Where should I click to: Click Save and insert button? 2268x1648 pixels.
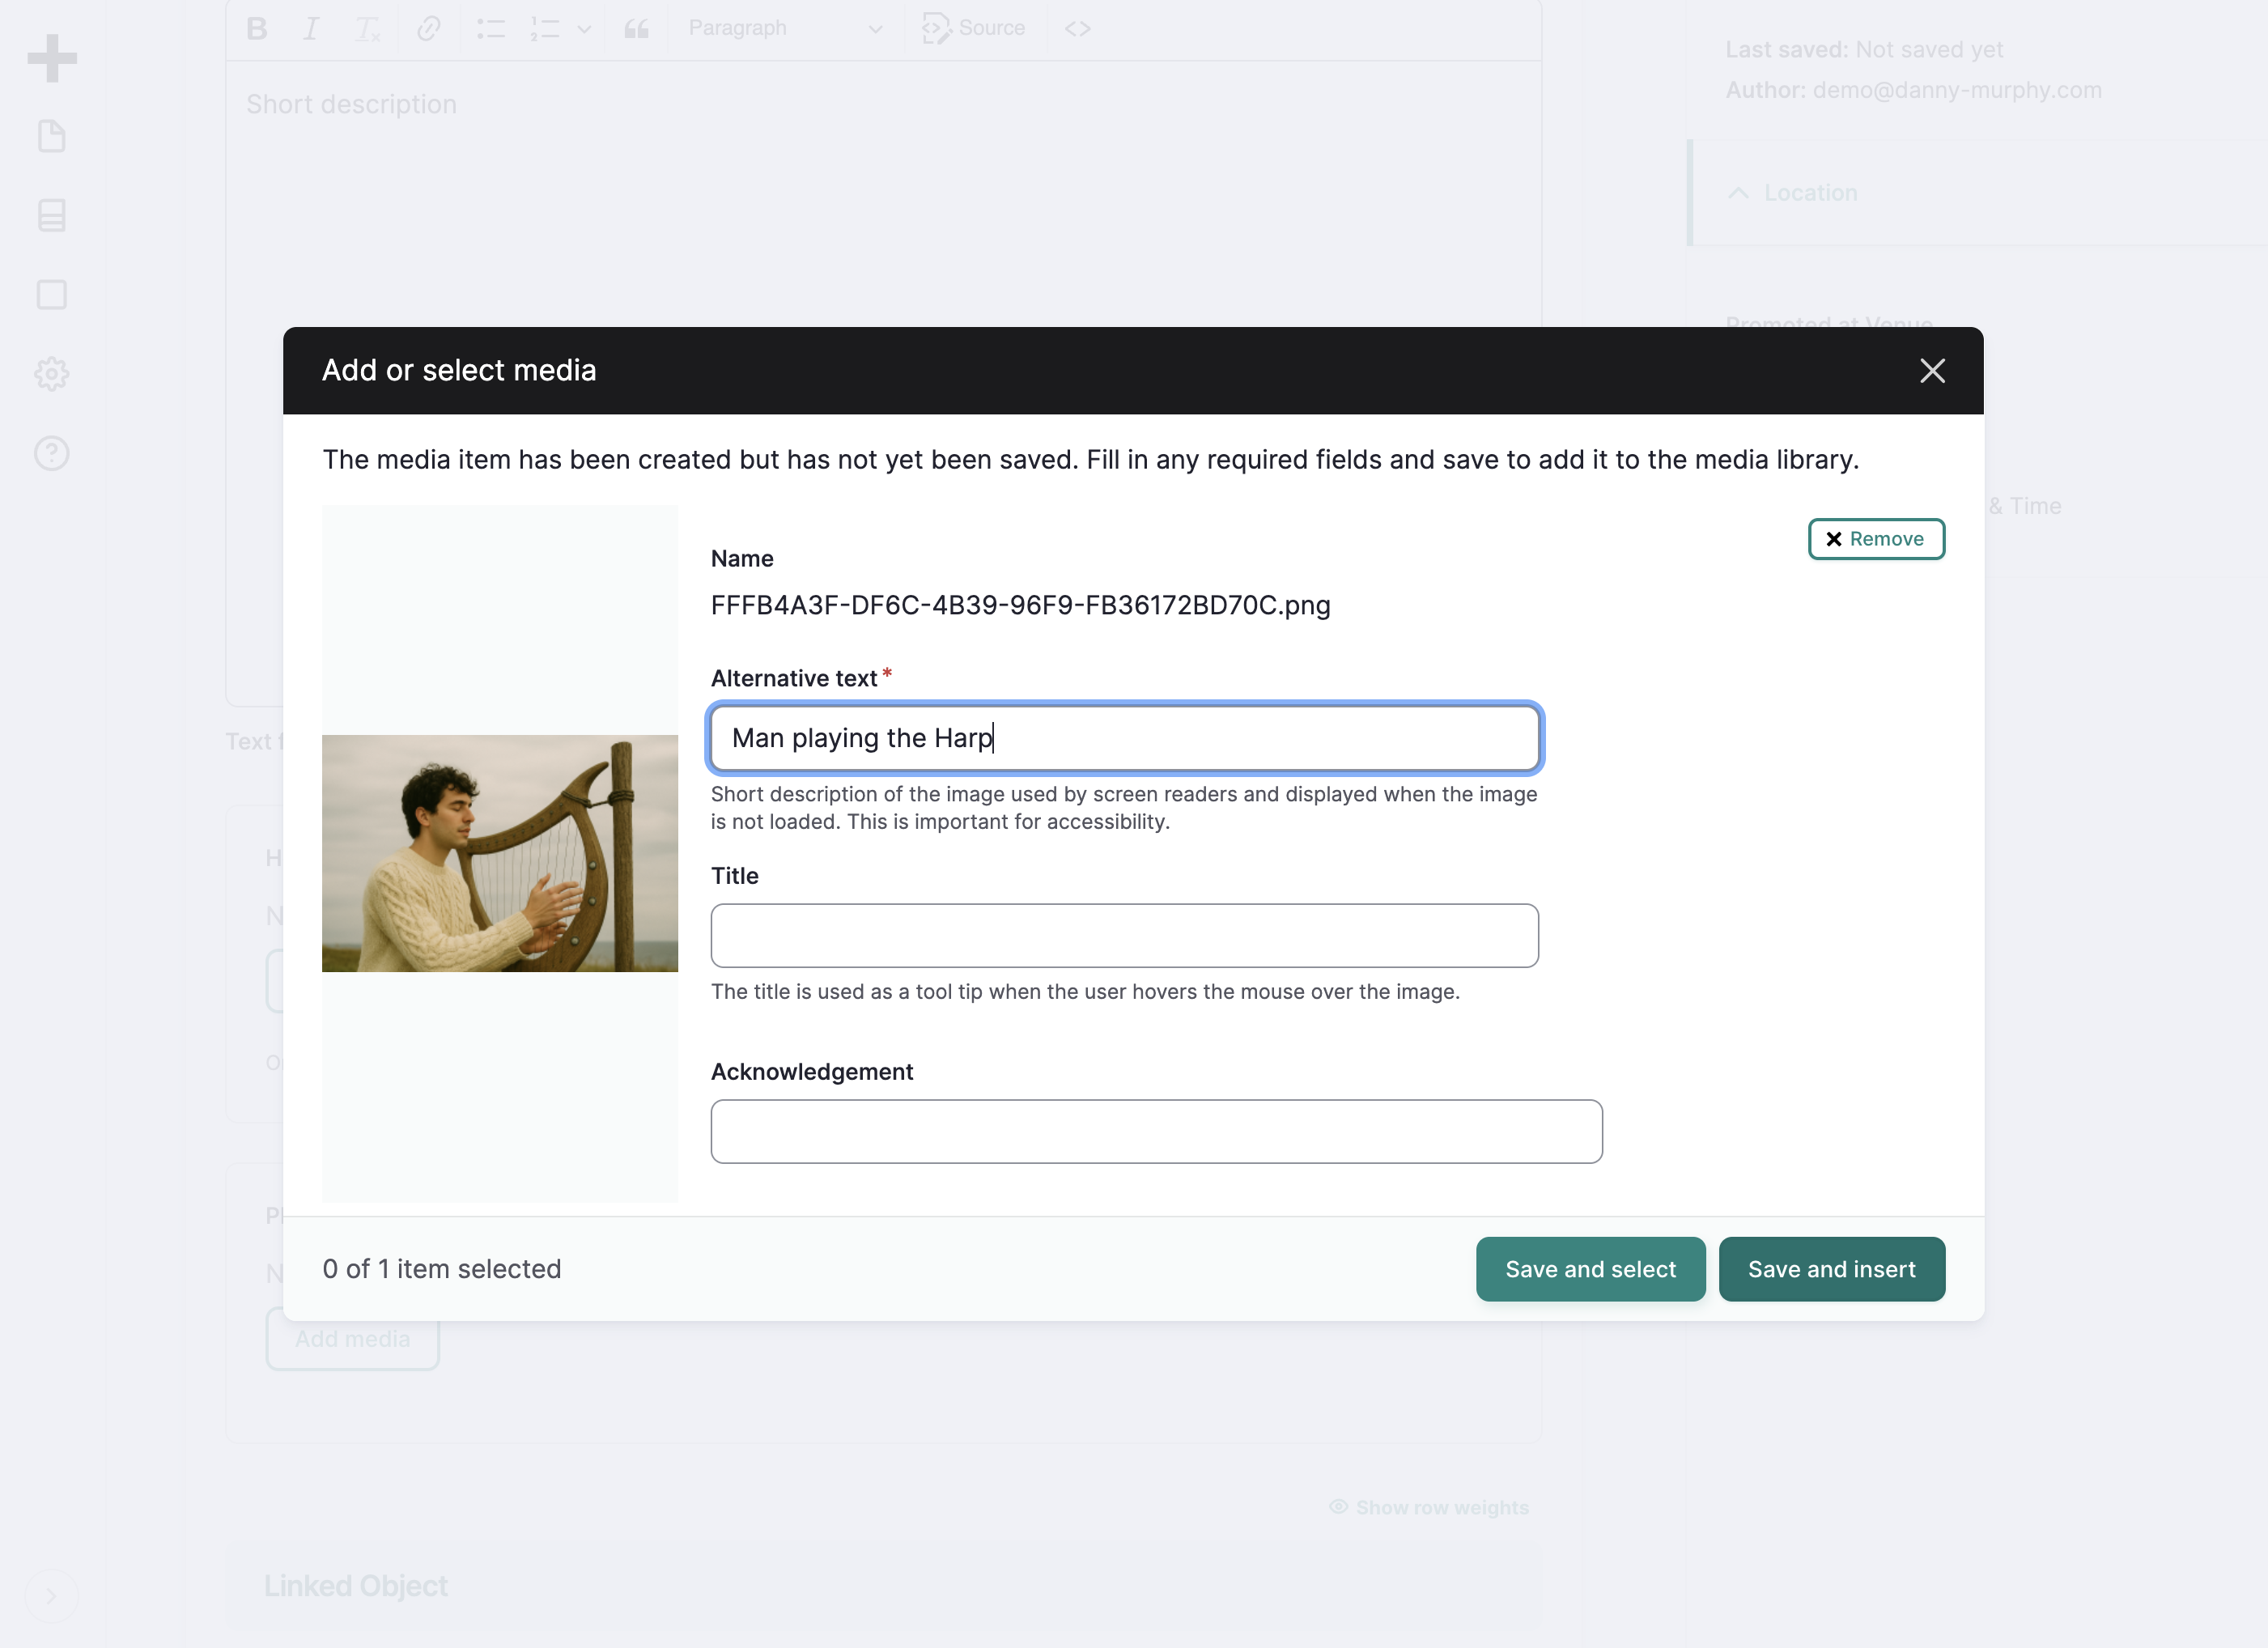1831,1269
